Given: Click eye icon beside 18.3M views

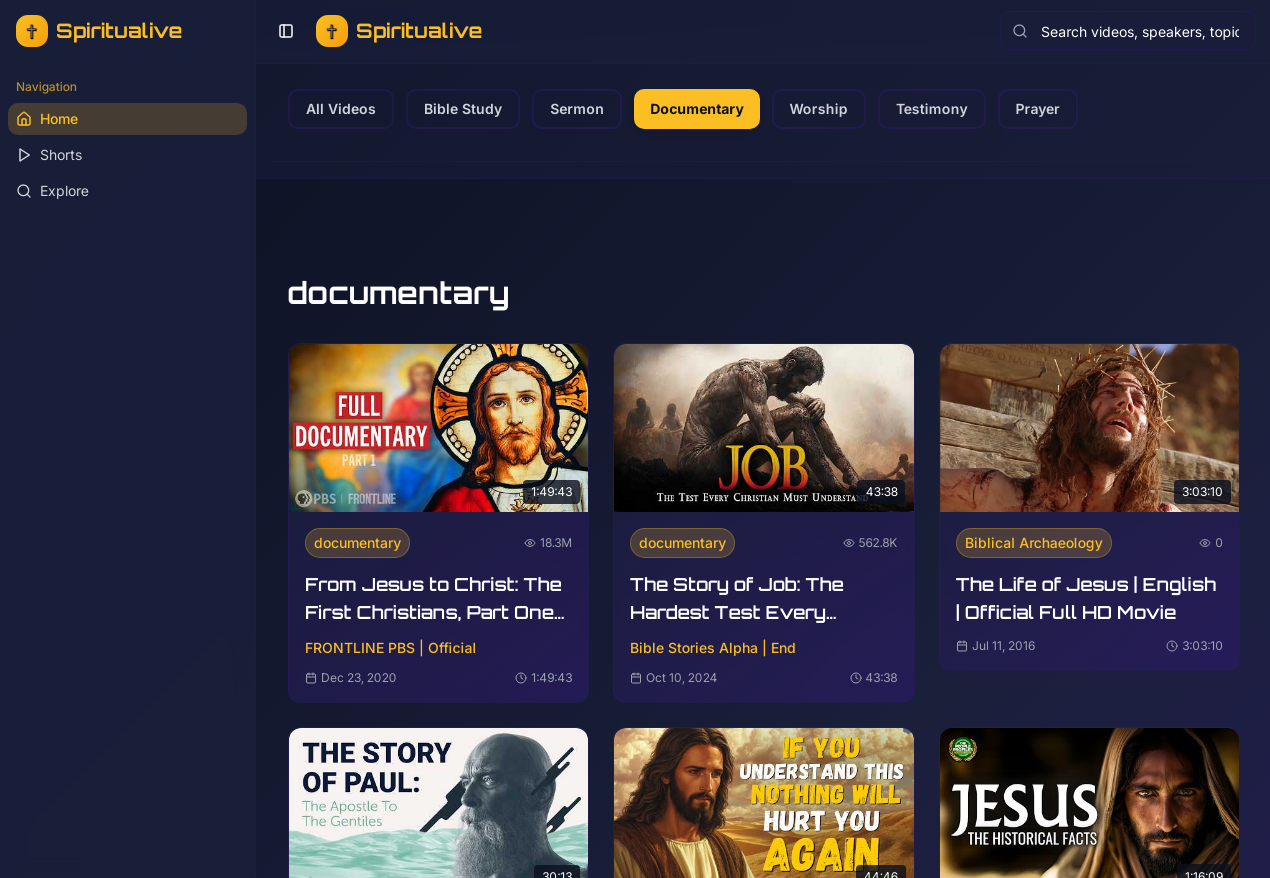Looking at the screenshot, I should [x=530, y=543].
